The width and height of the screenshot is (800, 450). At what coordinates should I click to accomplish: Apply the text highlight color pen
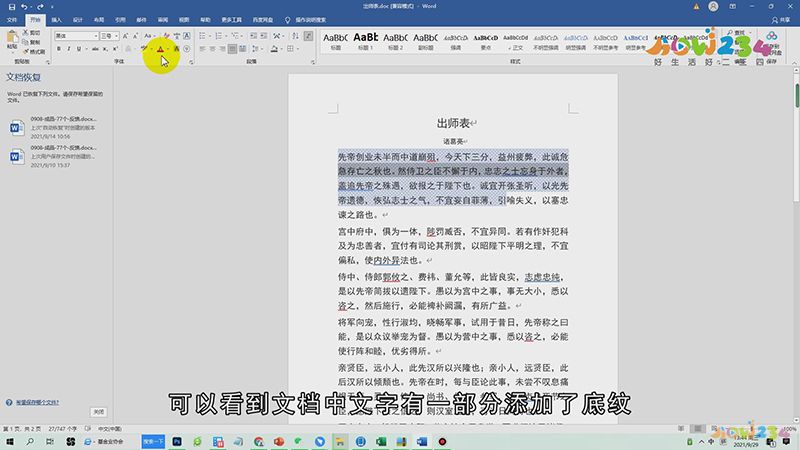(x=144, y=49)
